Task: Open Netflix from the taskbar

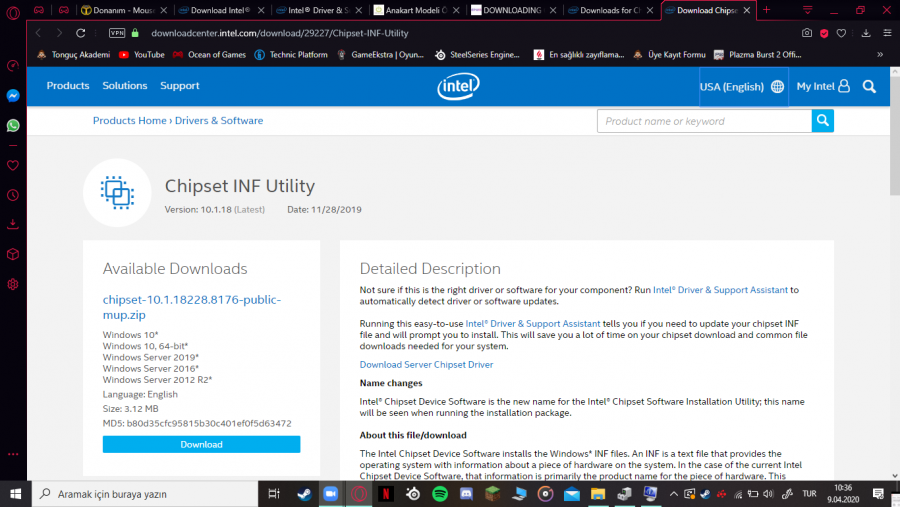Action: point(386,494)
